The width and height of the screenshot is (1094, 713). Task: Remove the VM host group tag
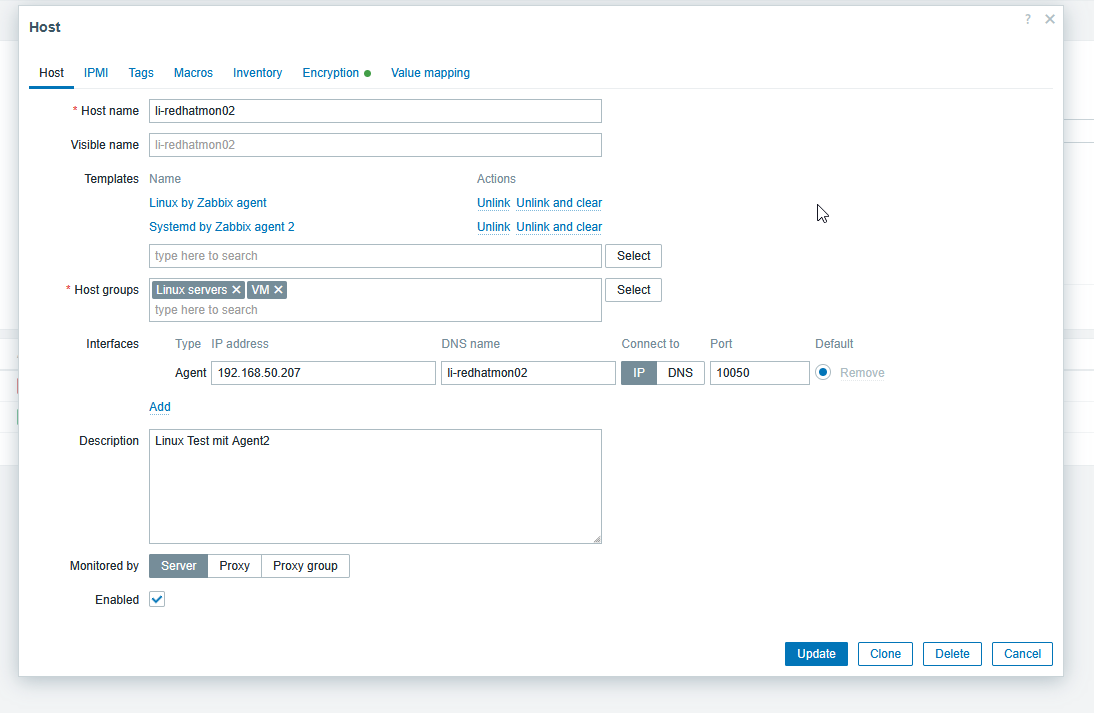[279, 290]
